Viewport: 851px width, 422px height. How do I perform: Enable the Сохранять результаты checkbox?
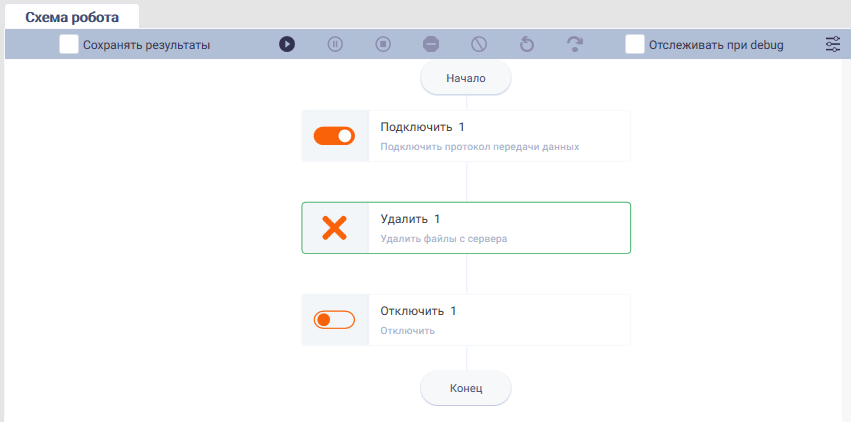[x=69, y=44]
